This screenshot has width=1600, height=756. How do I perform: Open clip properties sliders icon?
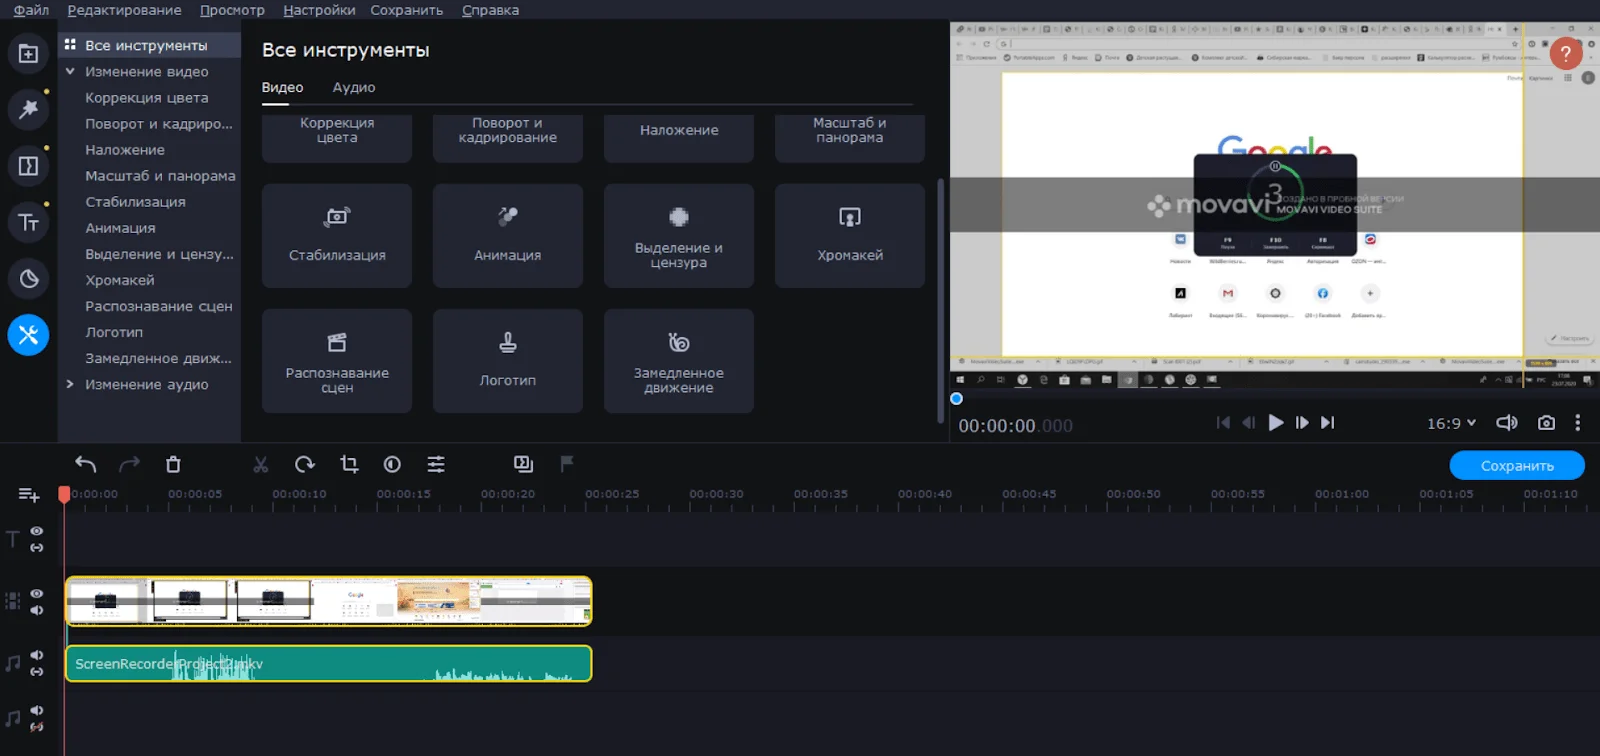[x=436, y=464]
